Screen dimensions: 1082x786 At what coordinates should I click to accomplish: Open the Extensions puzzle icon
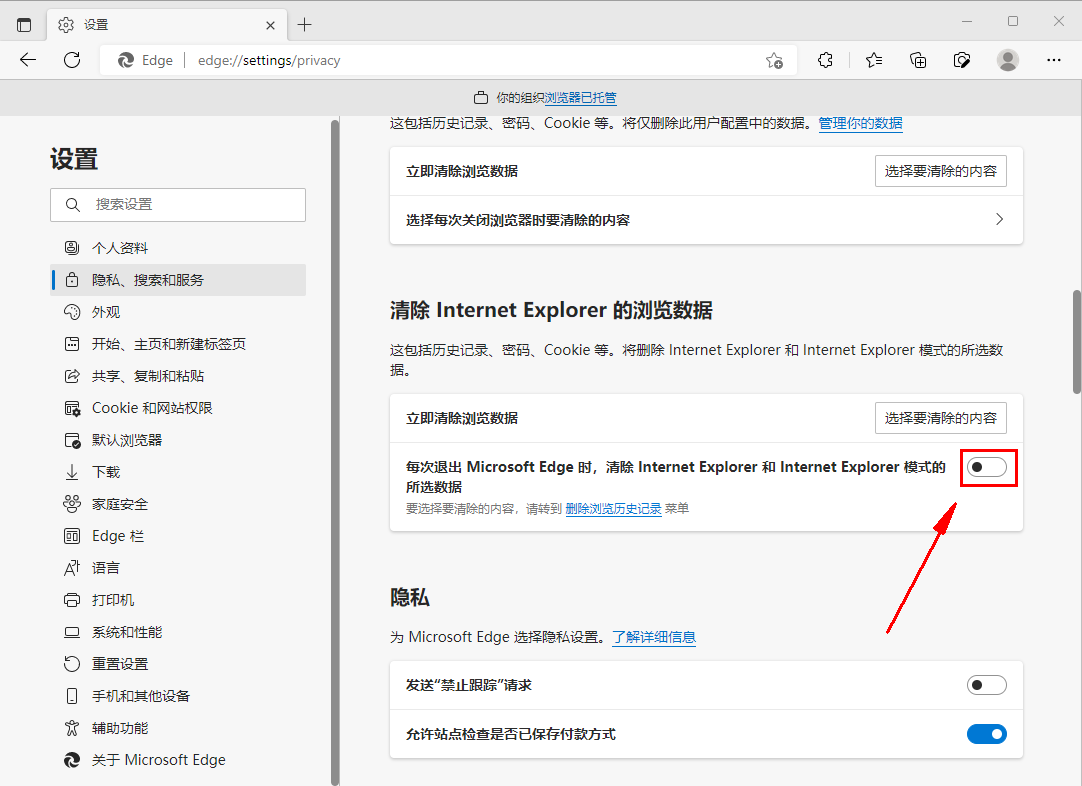pos(825,60)
